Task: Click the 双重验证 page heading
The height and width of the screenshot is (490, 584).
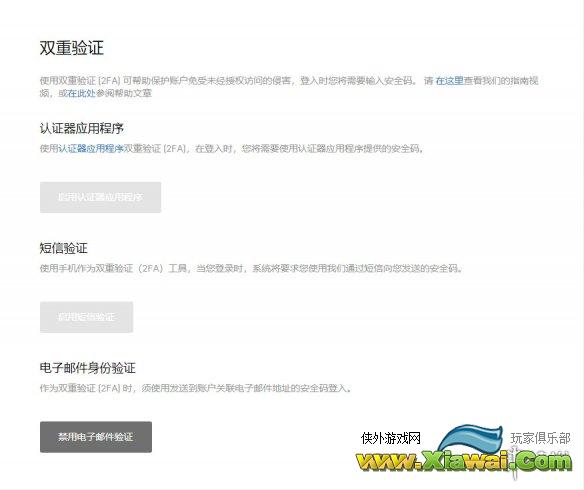Action: coord(72,48)
